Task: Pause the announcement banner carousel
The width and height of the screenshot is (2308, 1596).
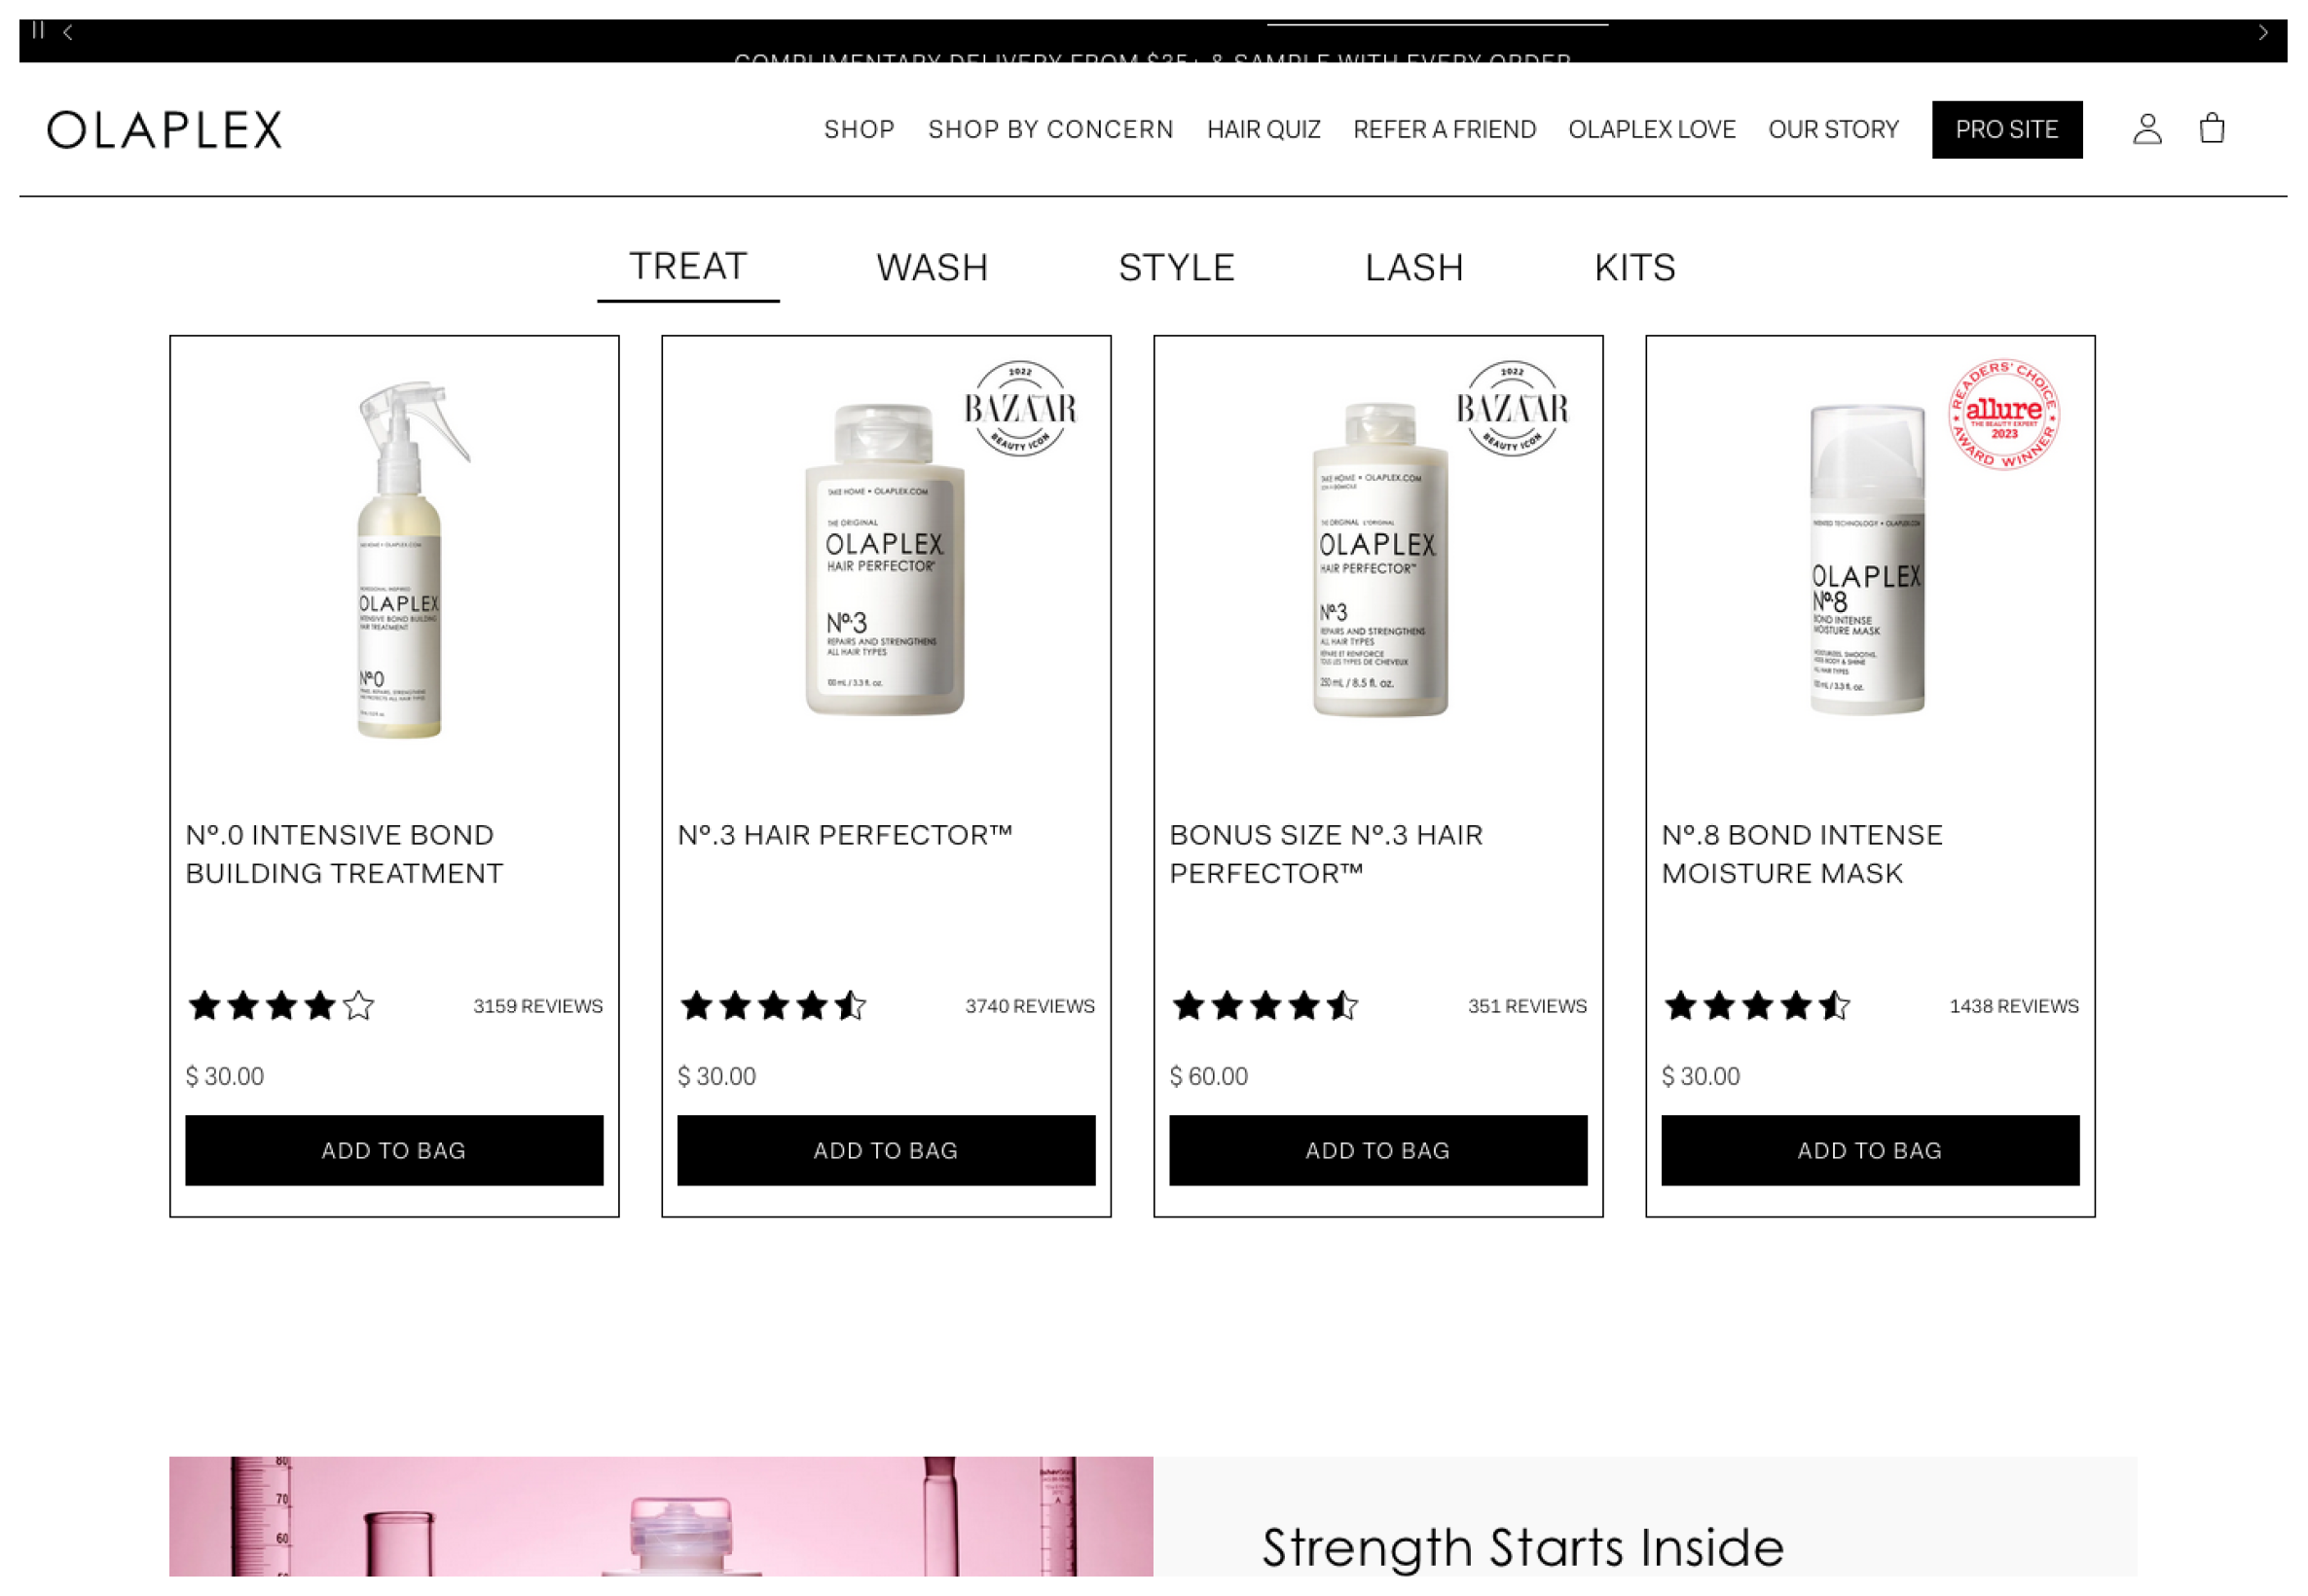Action: [x=38, y=30]
